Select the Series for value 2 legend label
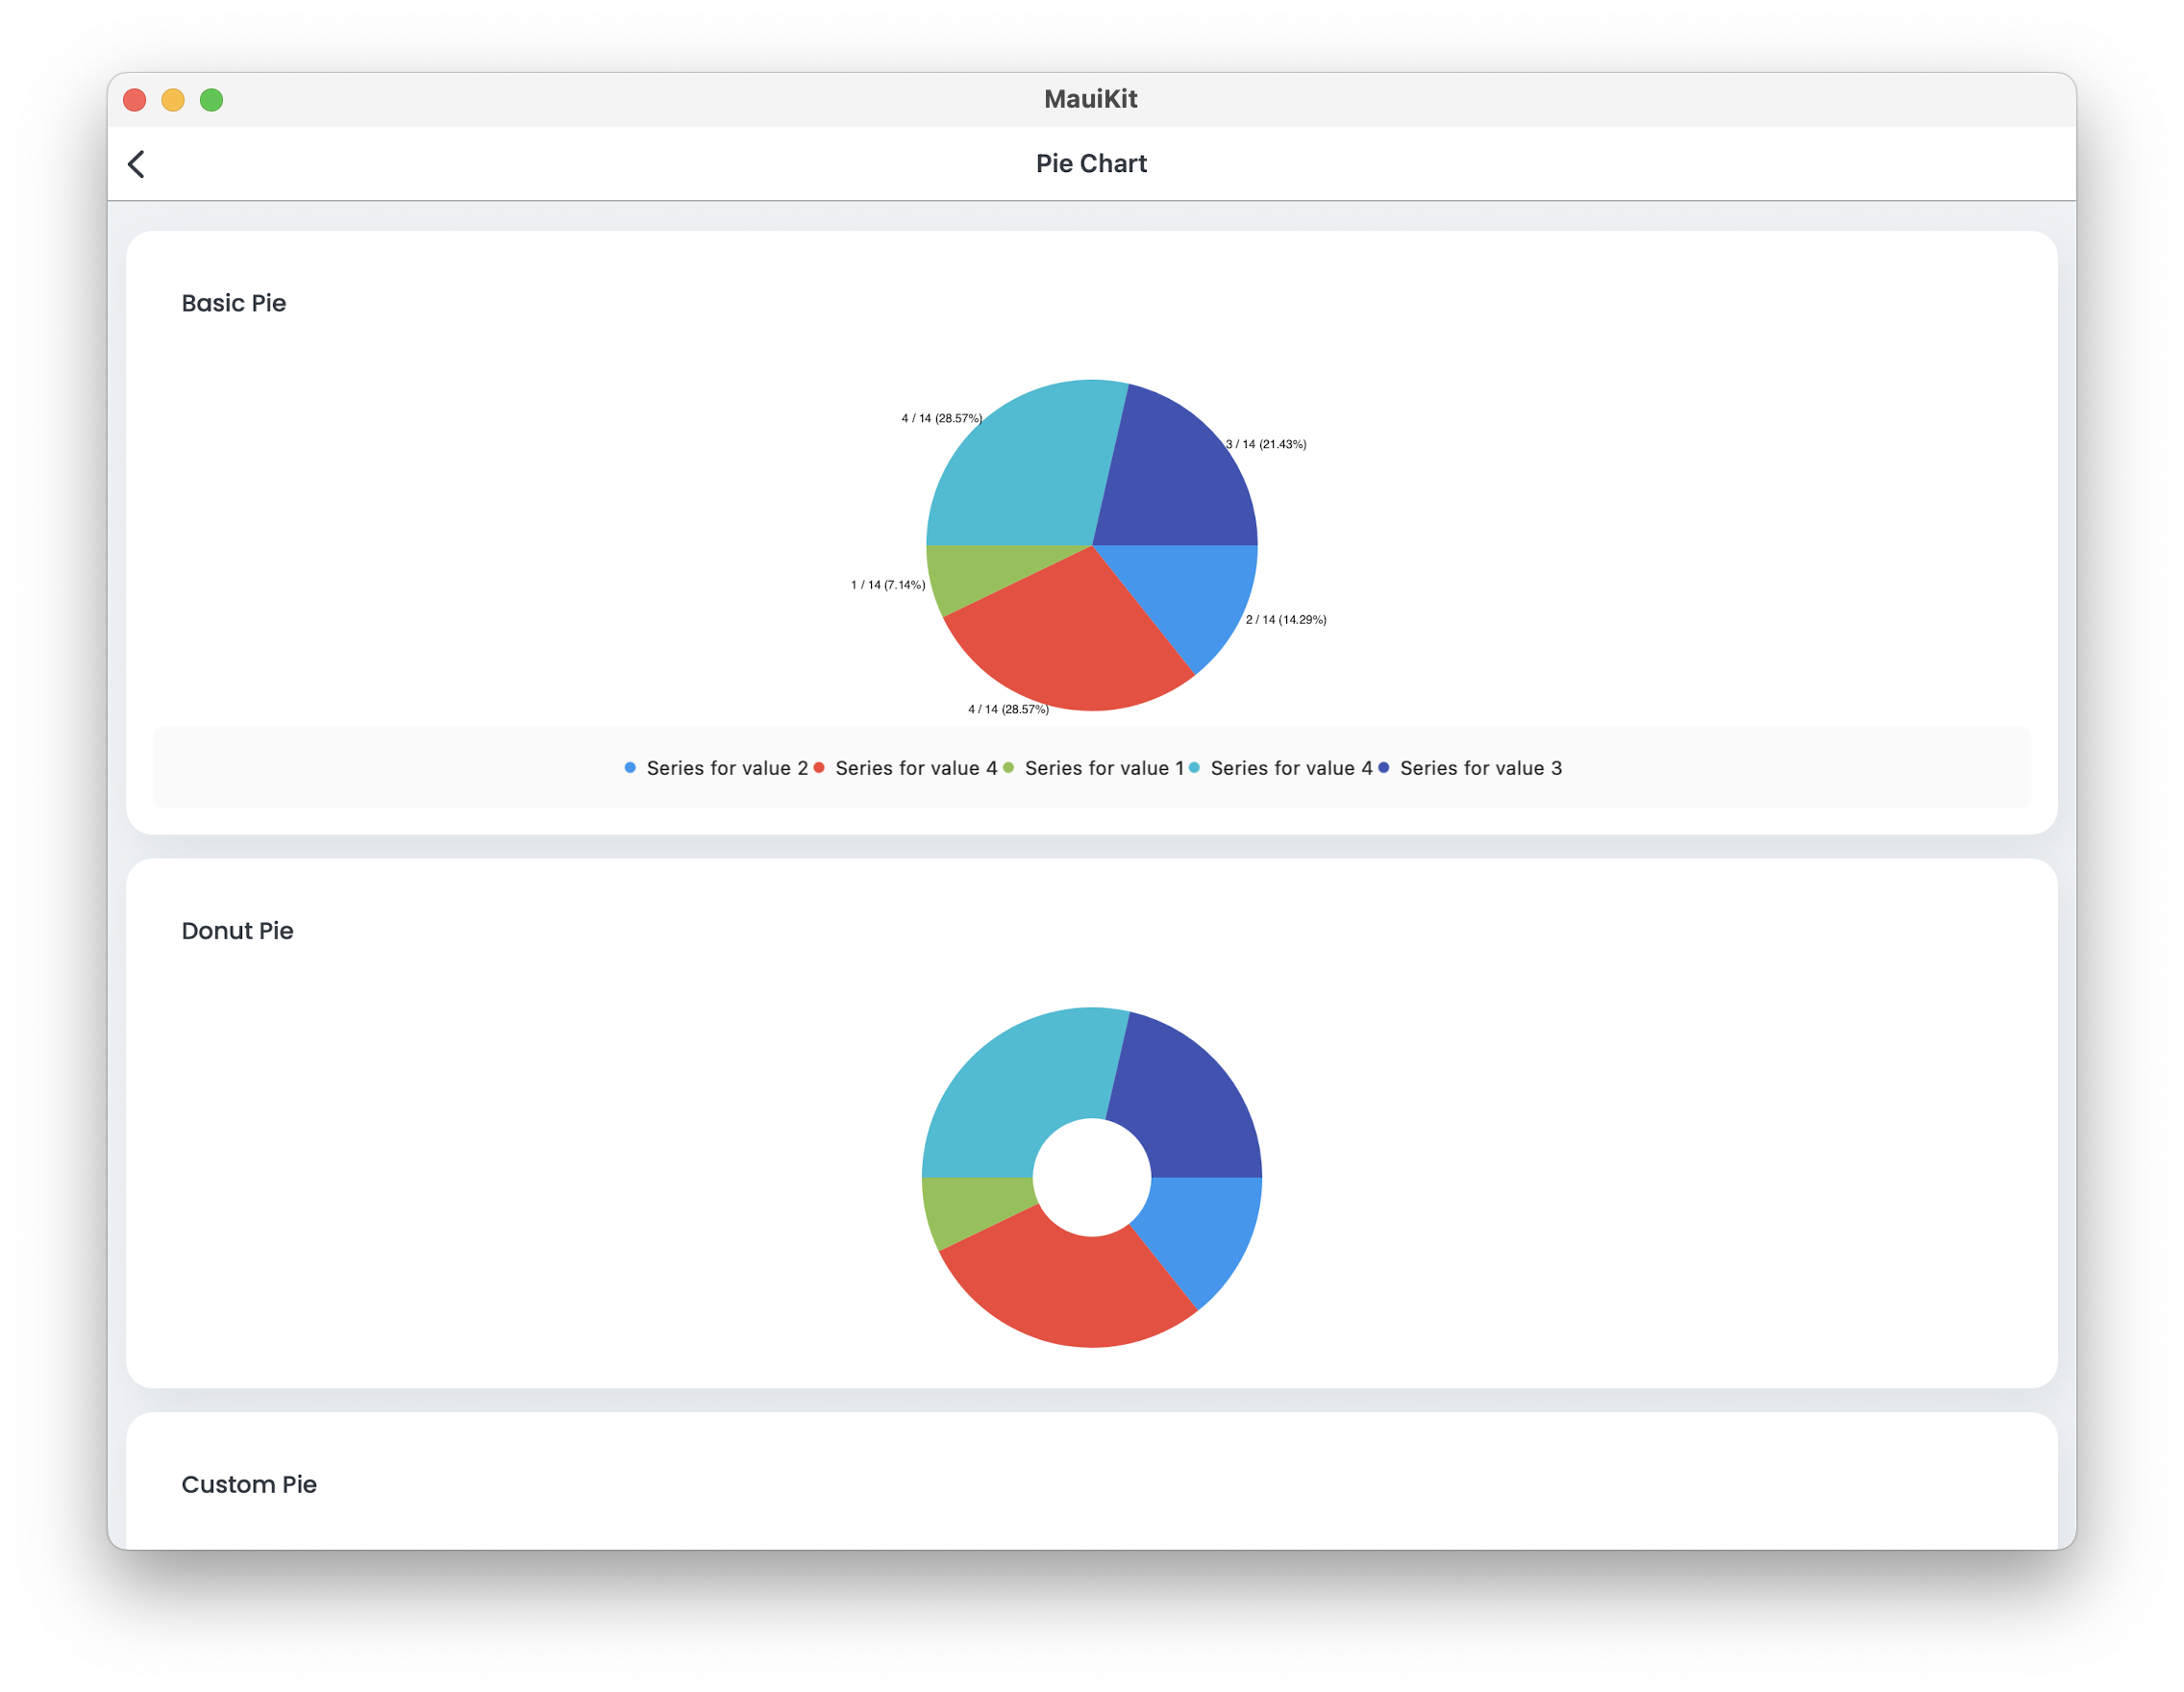The width and height of the screenshot is (2184, 1692). click(727, 768)
